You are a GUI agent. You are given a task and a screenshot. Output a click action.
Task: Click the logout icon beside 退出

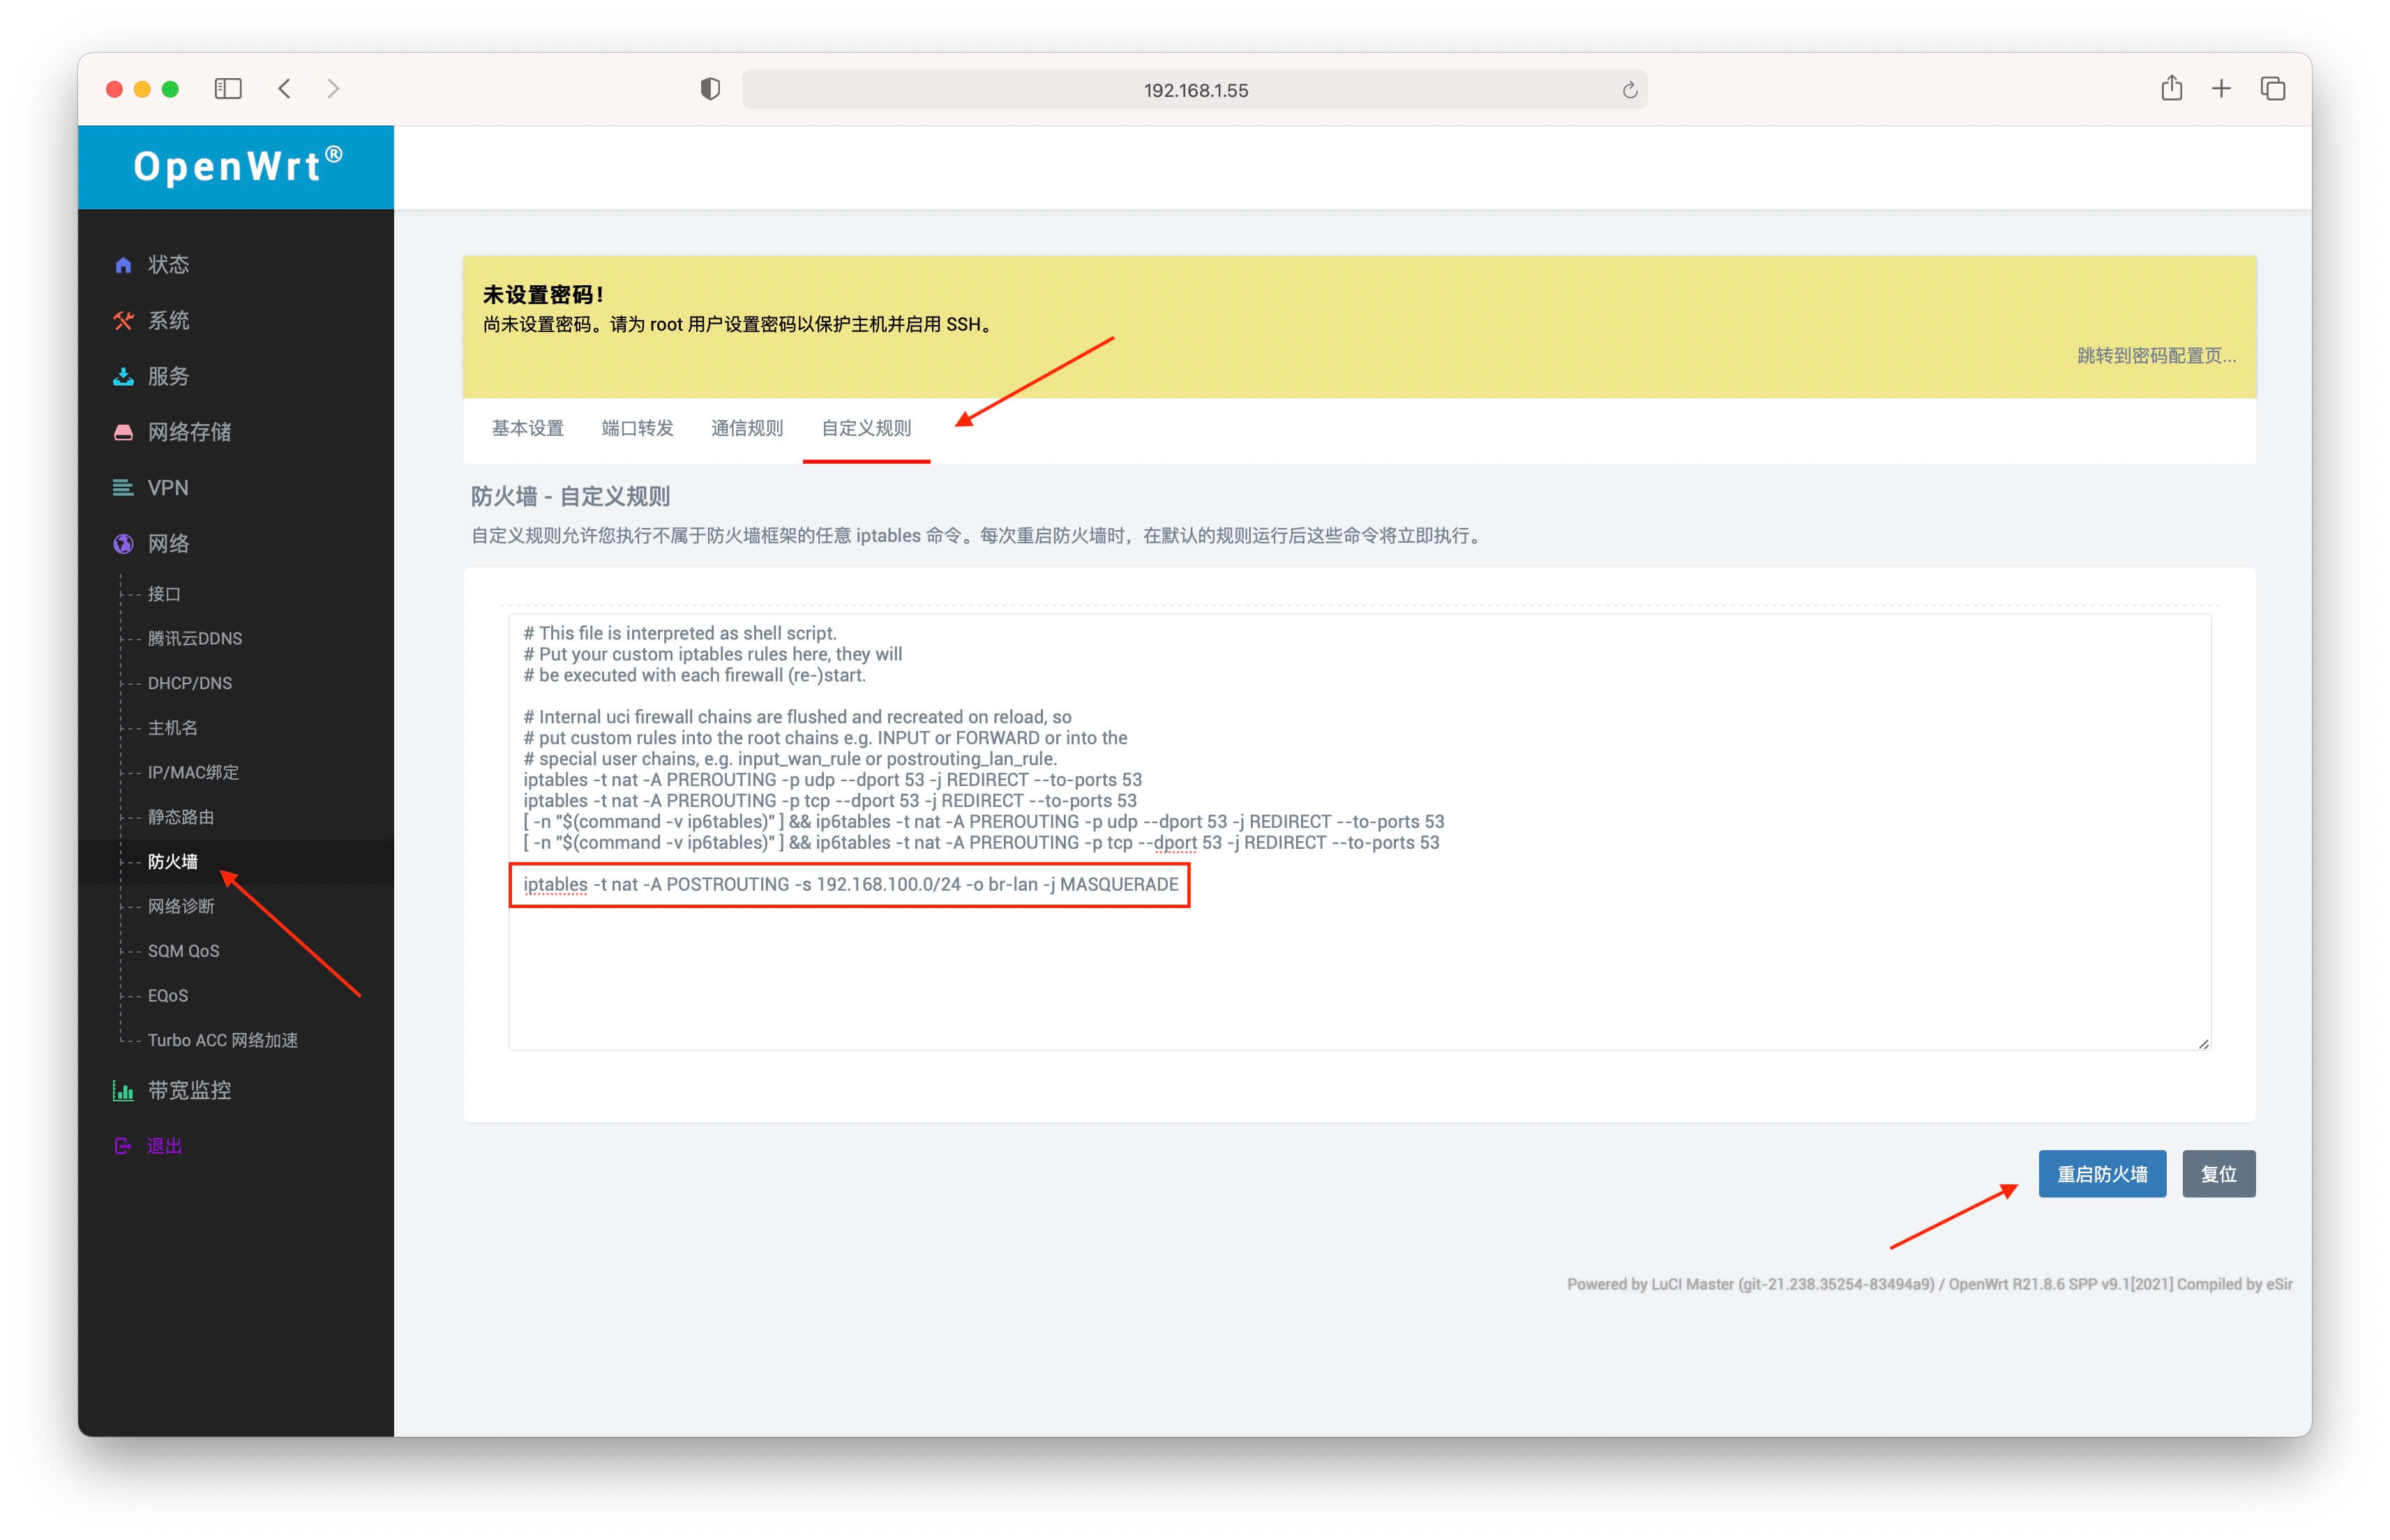(123, 1146)
